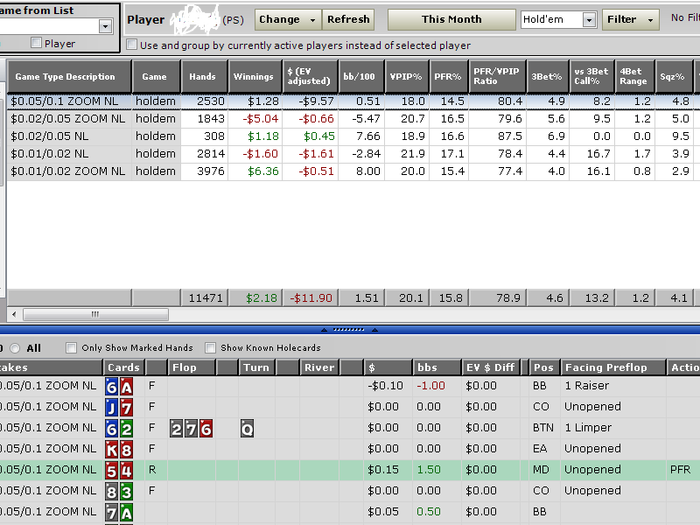Image resolution: width=700 pixels, height=525 pixels.
Task: Tick the Player checkbox under name list
Action: [36, 43]
